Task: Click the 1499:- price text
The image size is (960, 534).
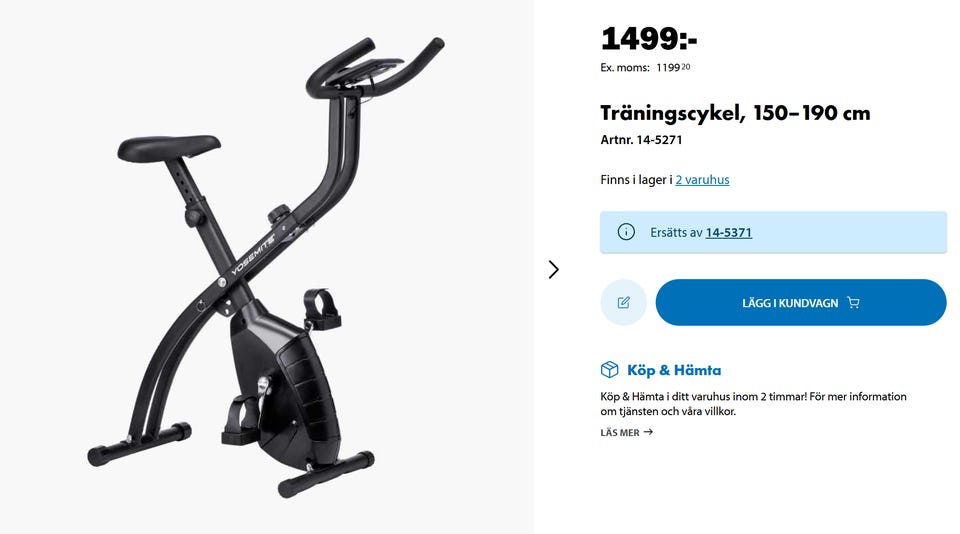Action: [649, 39]
